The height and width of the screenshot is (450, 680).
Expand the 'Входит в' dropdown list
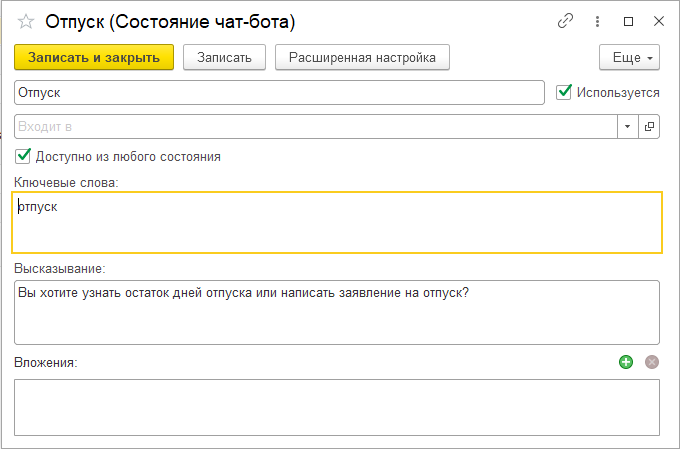tap(627, 127)
